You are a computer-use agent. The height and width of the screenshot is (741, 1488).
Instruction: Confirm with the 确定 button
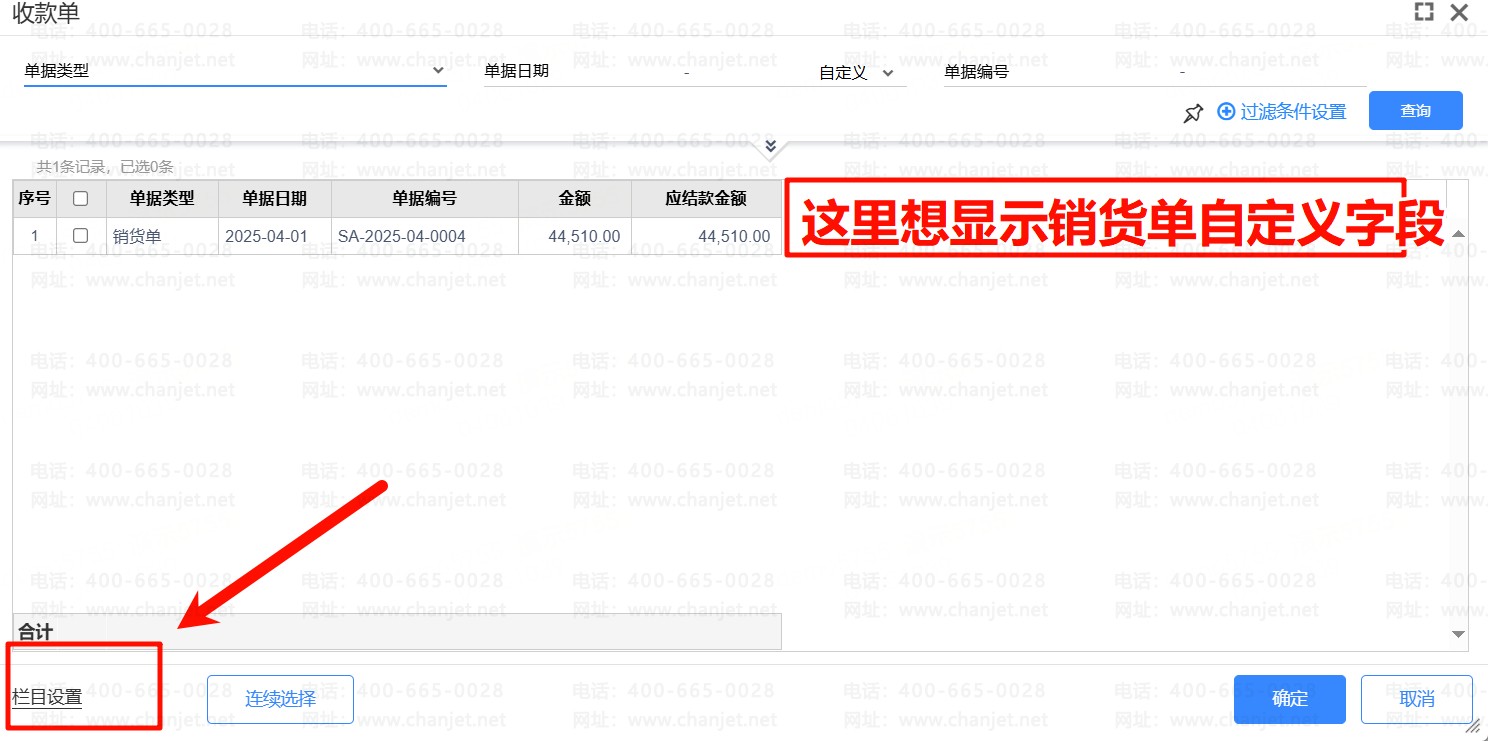click(x=1289, y=699)
